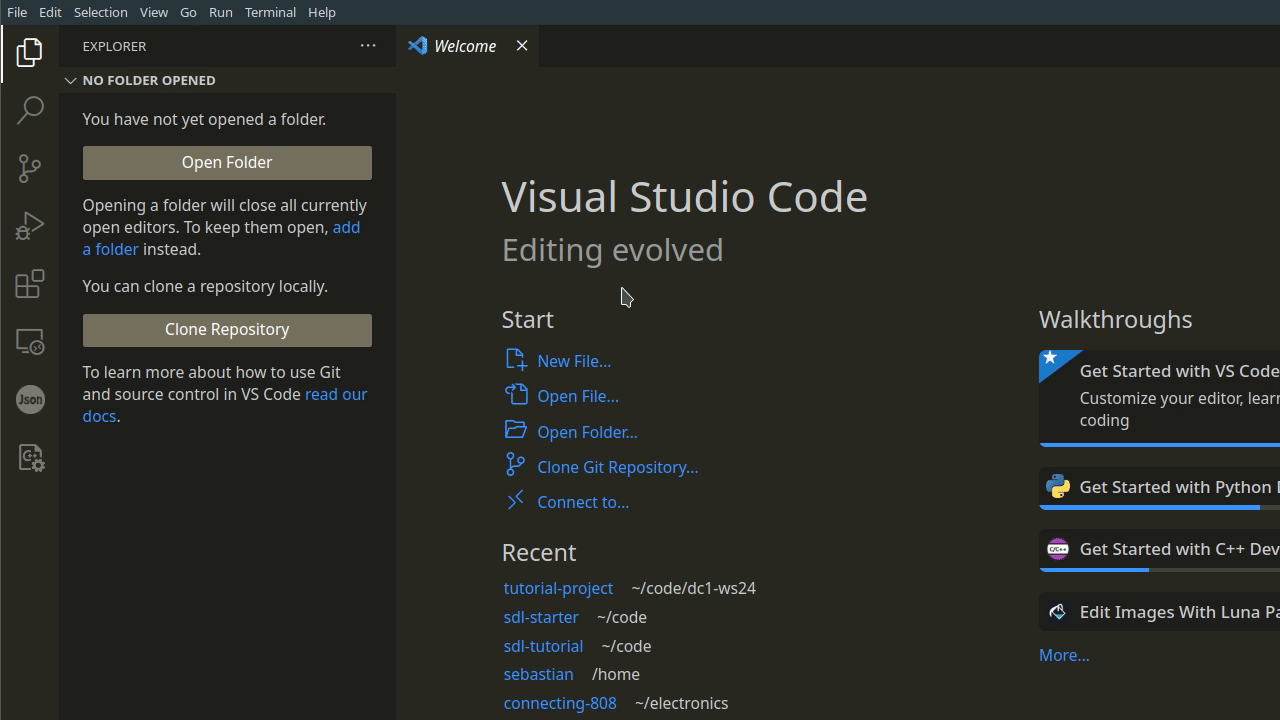
Task: Collapse the No Folder Opened section
Action: click(x=71, y=80)
